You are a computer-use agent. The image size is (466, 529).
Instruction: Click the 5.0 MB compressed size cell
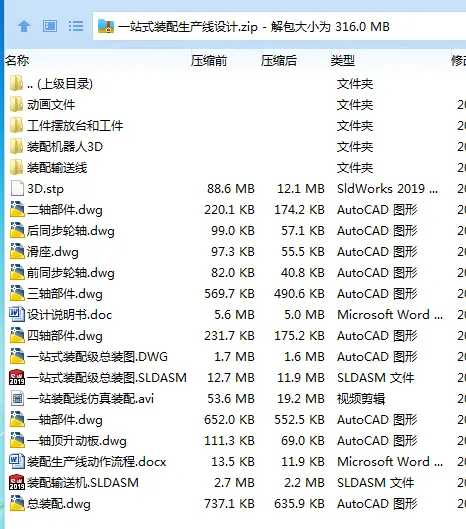(x=304, y=315)
